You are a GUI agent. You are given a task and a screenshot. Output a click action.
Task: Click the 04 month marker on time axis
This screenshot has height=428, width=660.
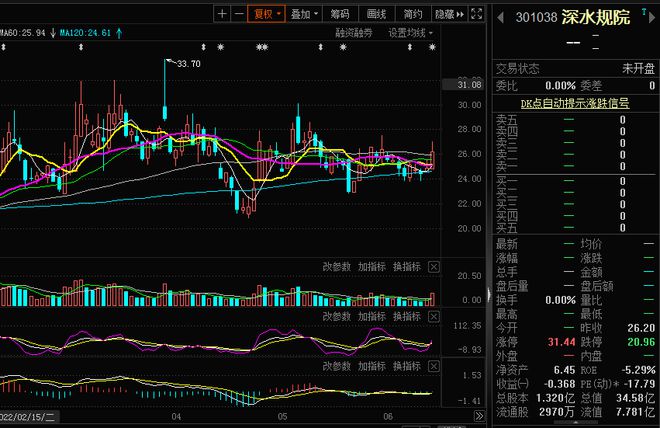[x=176, y=417]
